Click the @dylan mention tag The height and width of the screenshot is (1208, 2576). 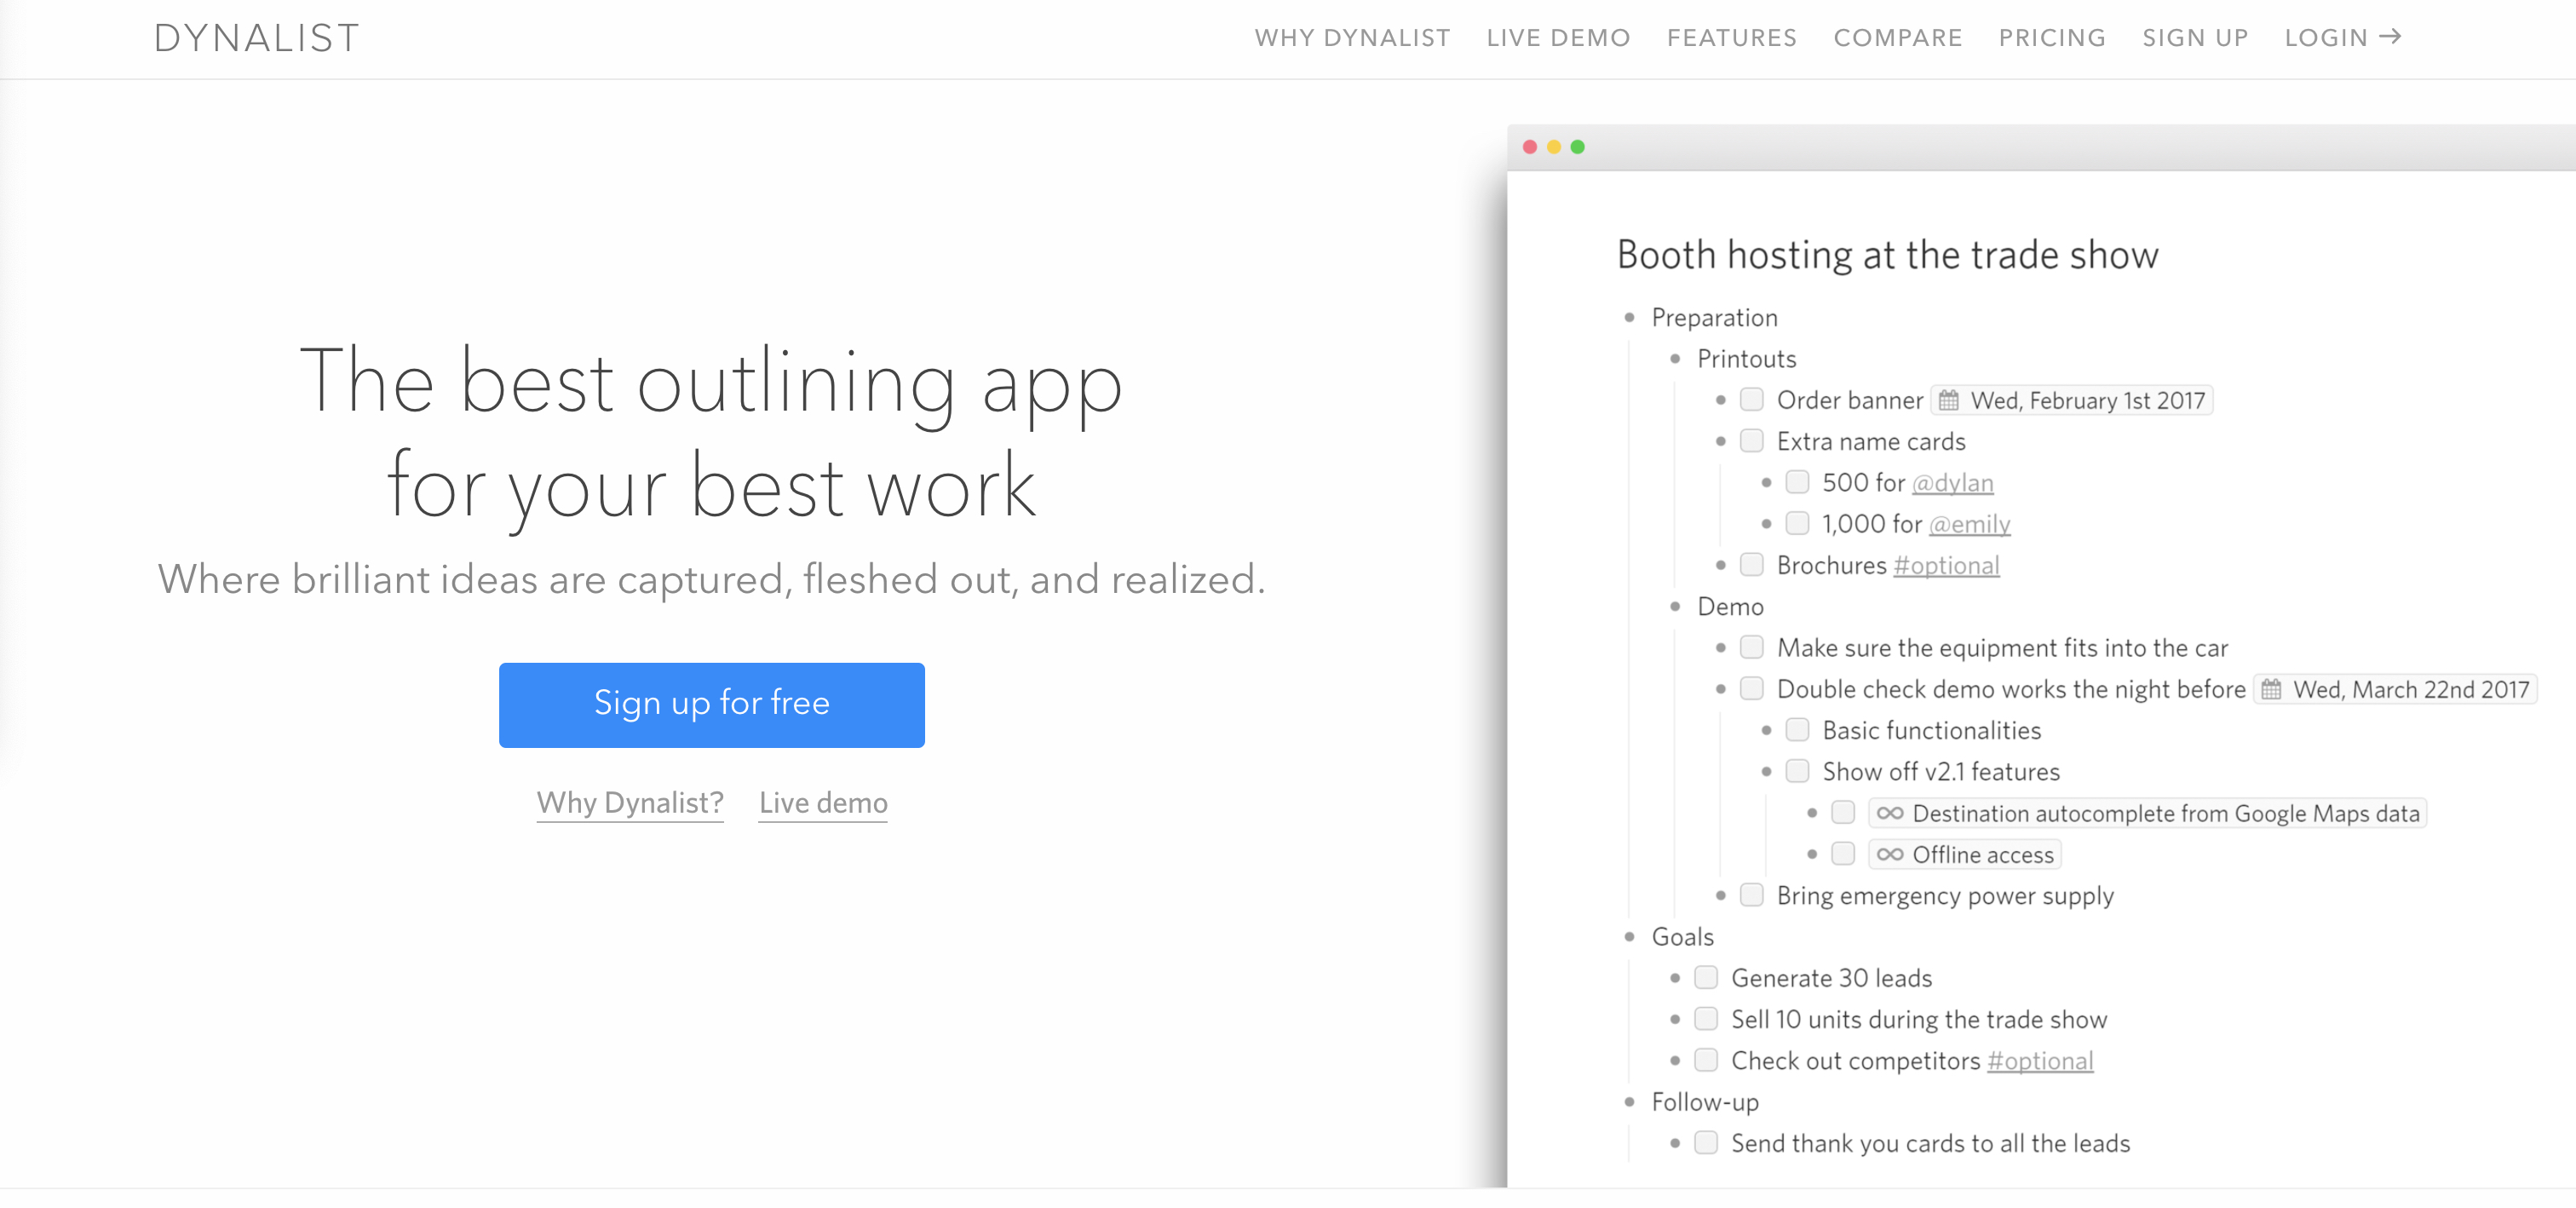coord(1952,483)
